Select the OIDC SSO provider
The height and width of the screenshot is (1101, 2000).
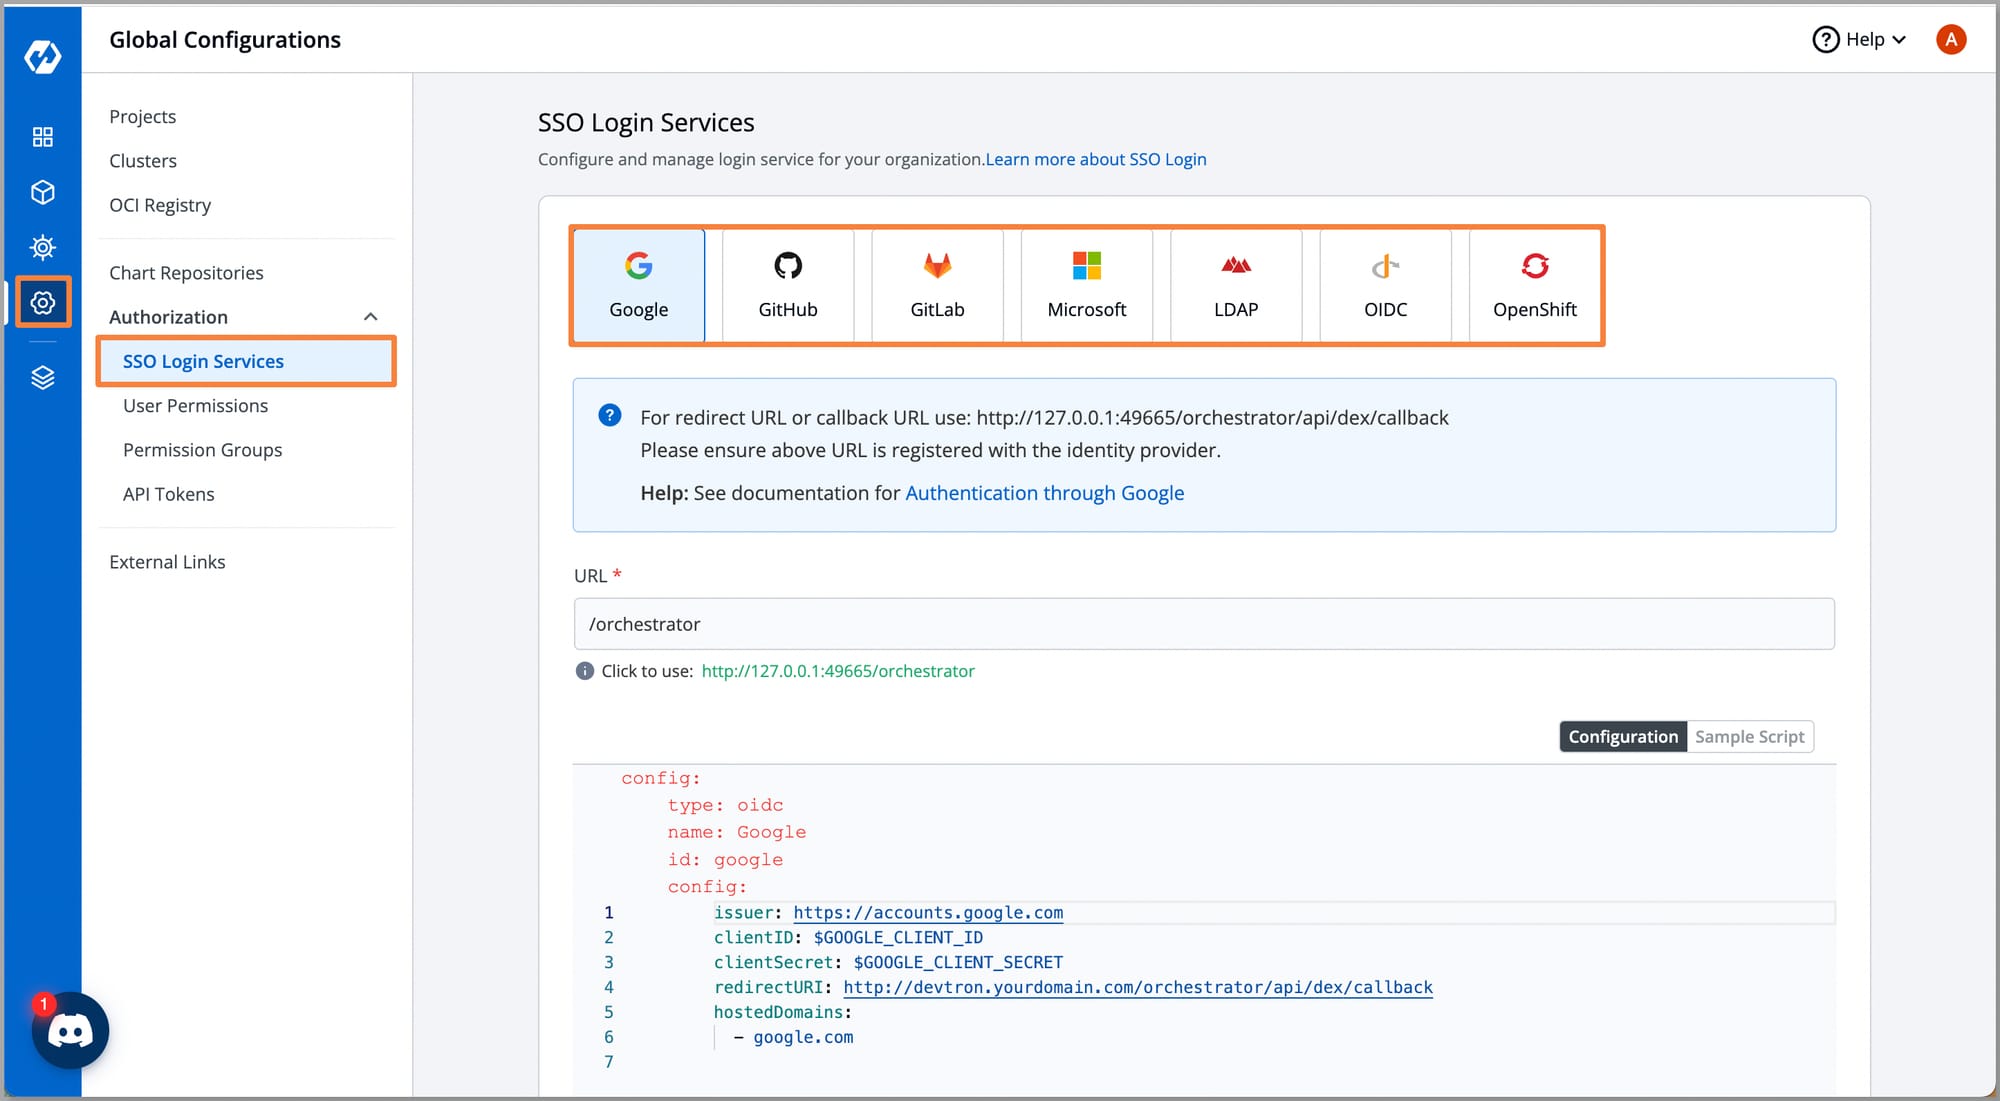click(x=1385, y=285)
